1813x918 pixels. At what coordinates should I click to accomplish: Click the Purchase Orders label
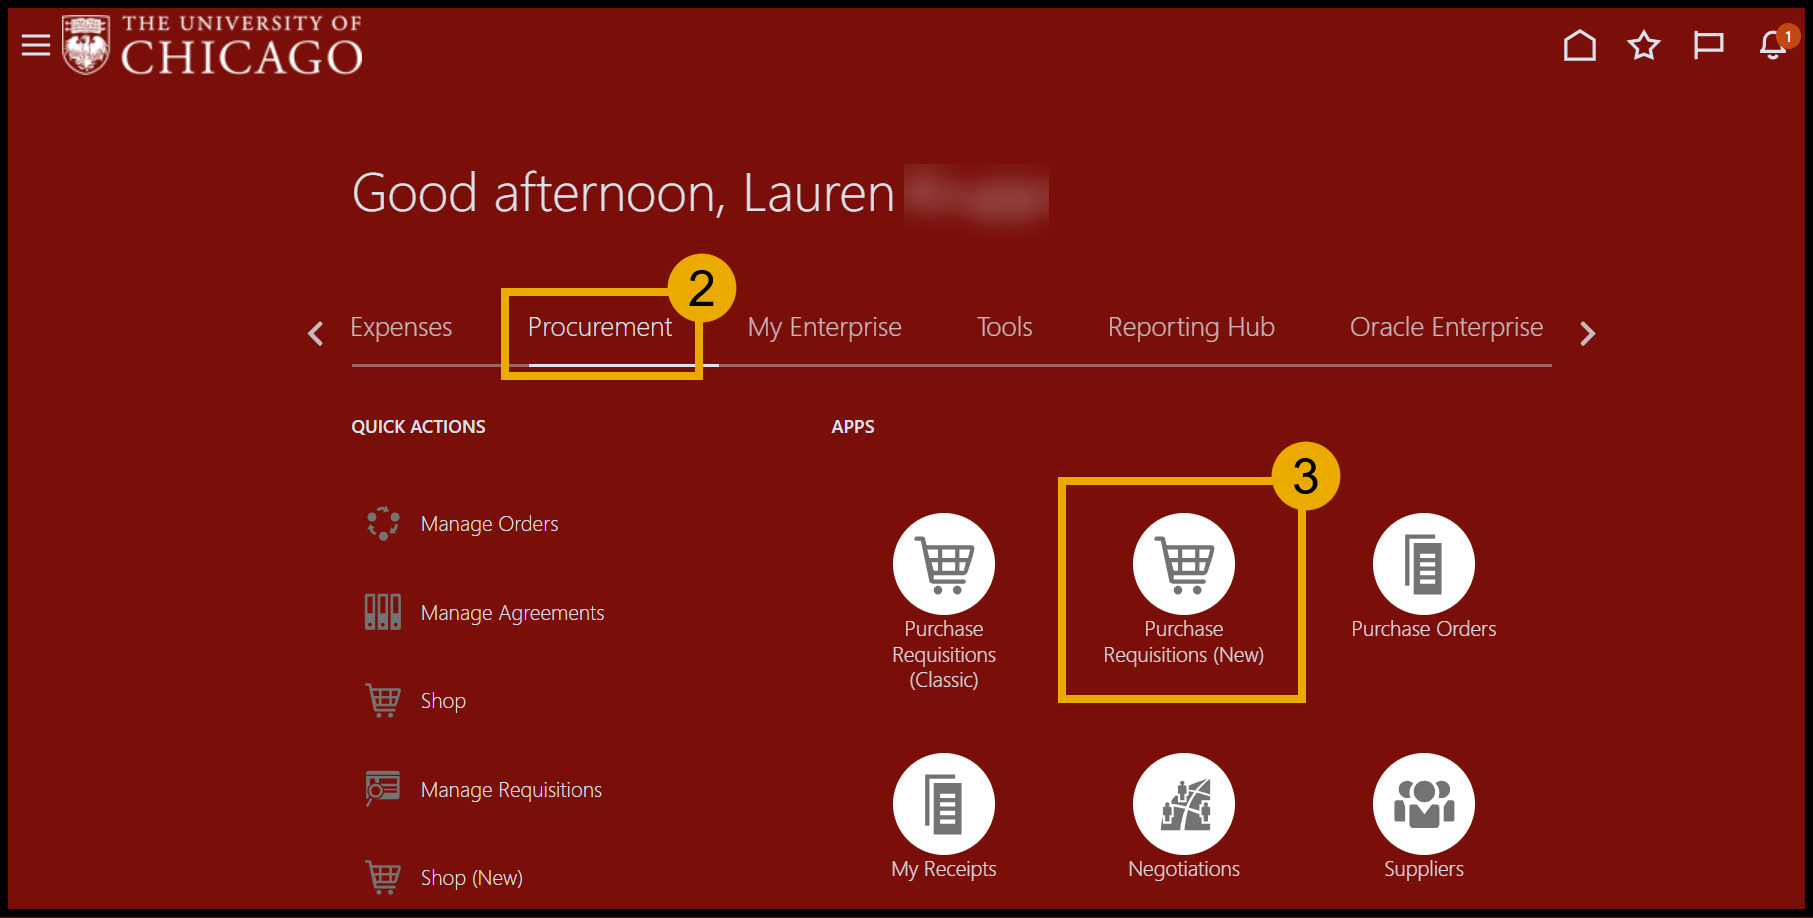pyautogui.click(x=1424, y=629)
